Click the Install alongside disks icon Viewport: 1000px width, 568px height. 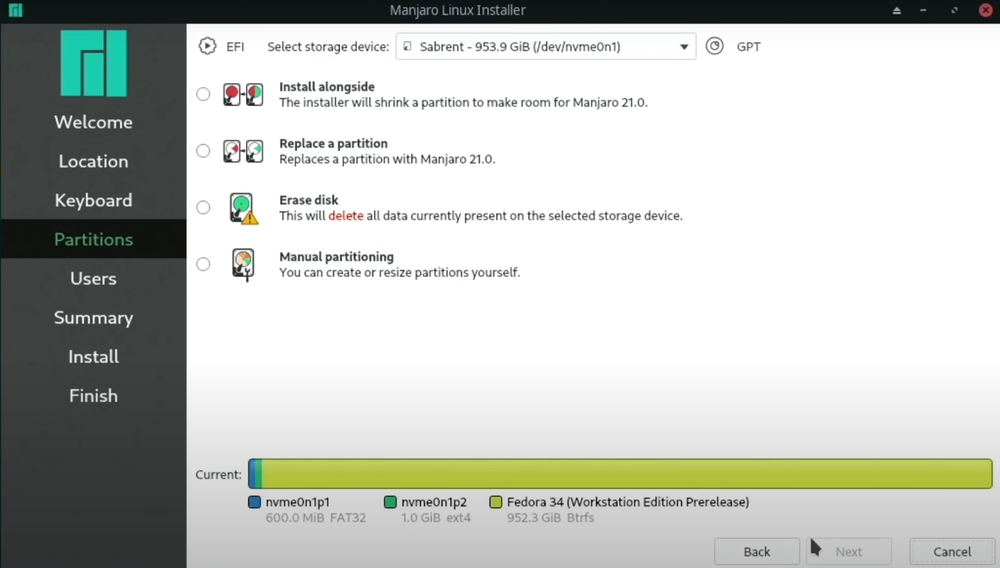(243, 94)
